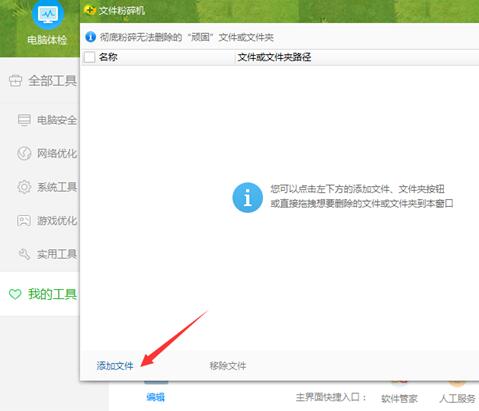Click the 实用工具 wrench icon
479x411 pixels.
(24, 254)
